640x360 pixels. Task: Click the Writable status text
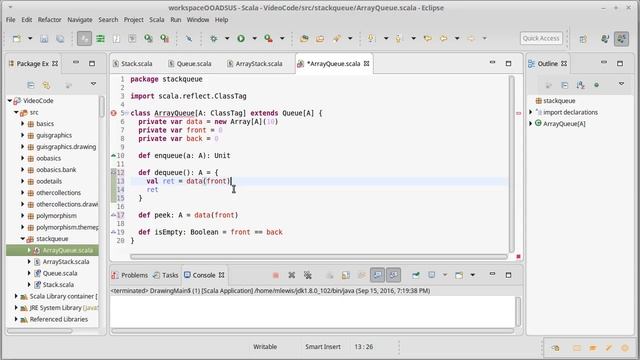coord(265,347)
